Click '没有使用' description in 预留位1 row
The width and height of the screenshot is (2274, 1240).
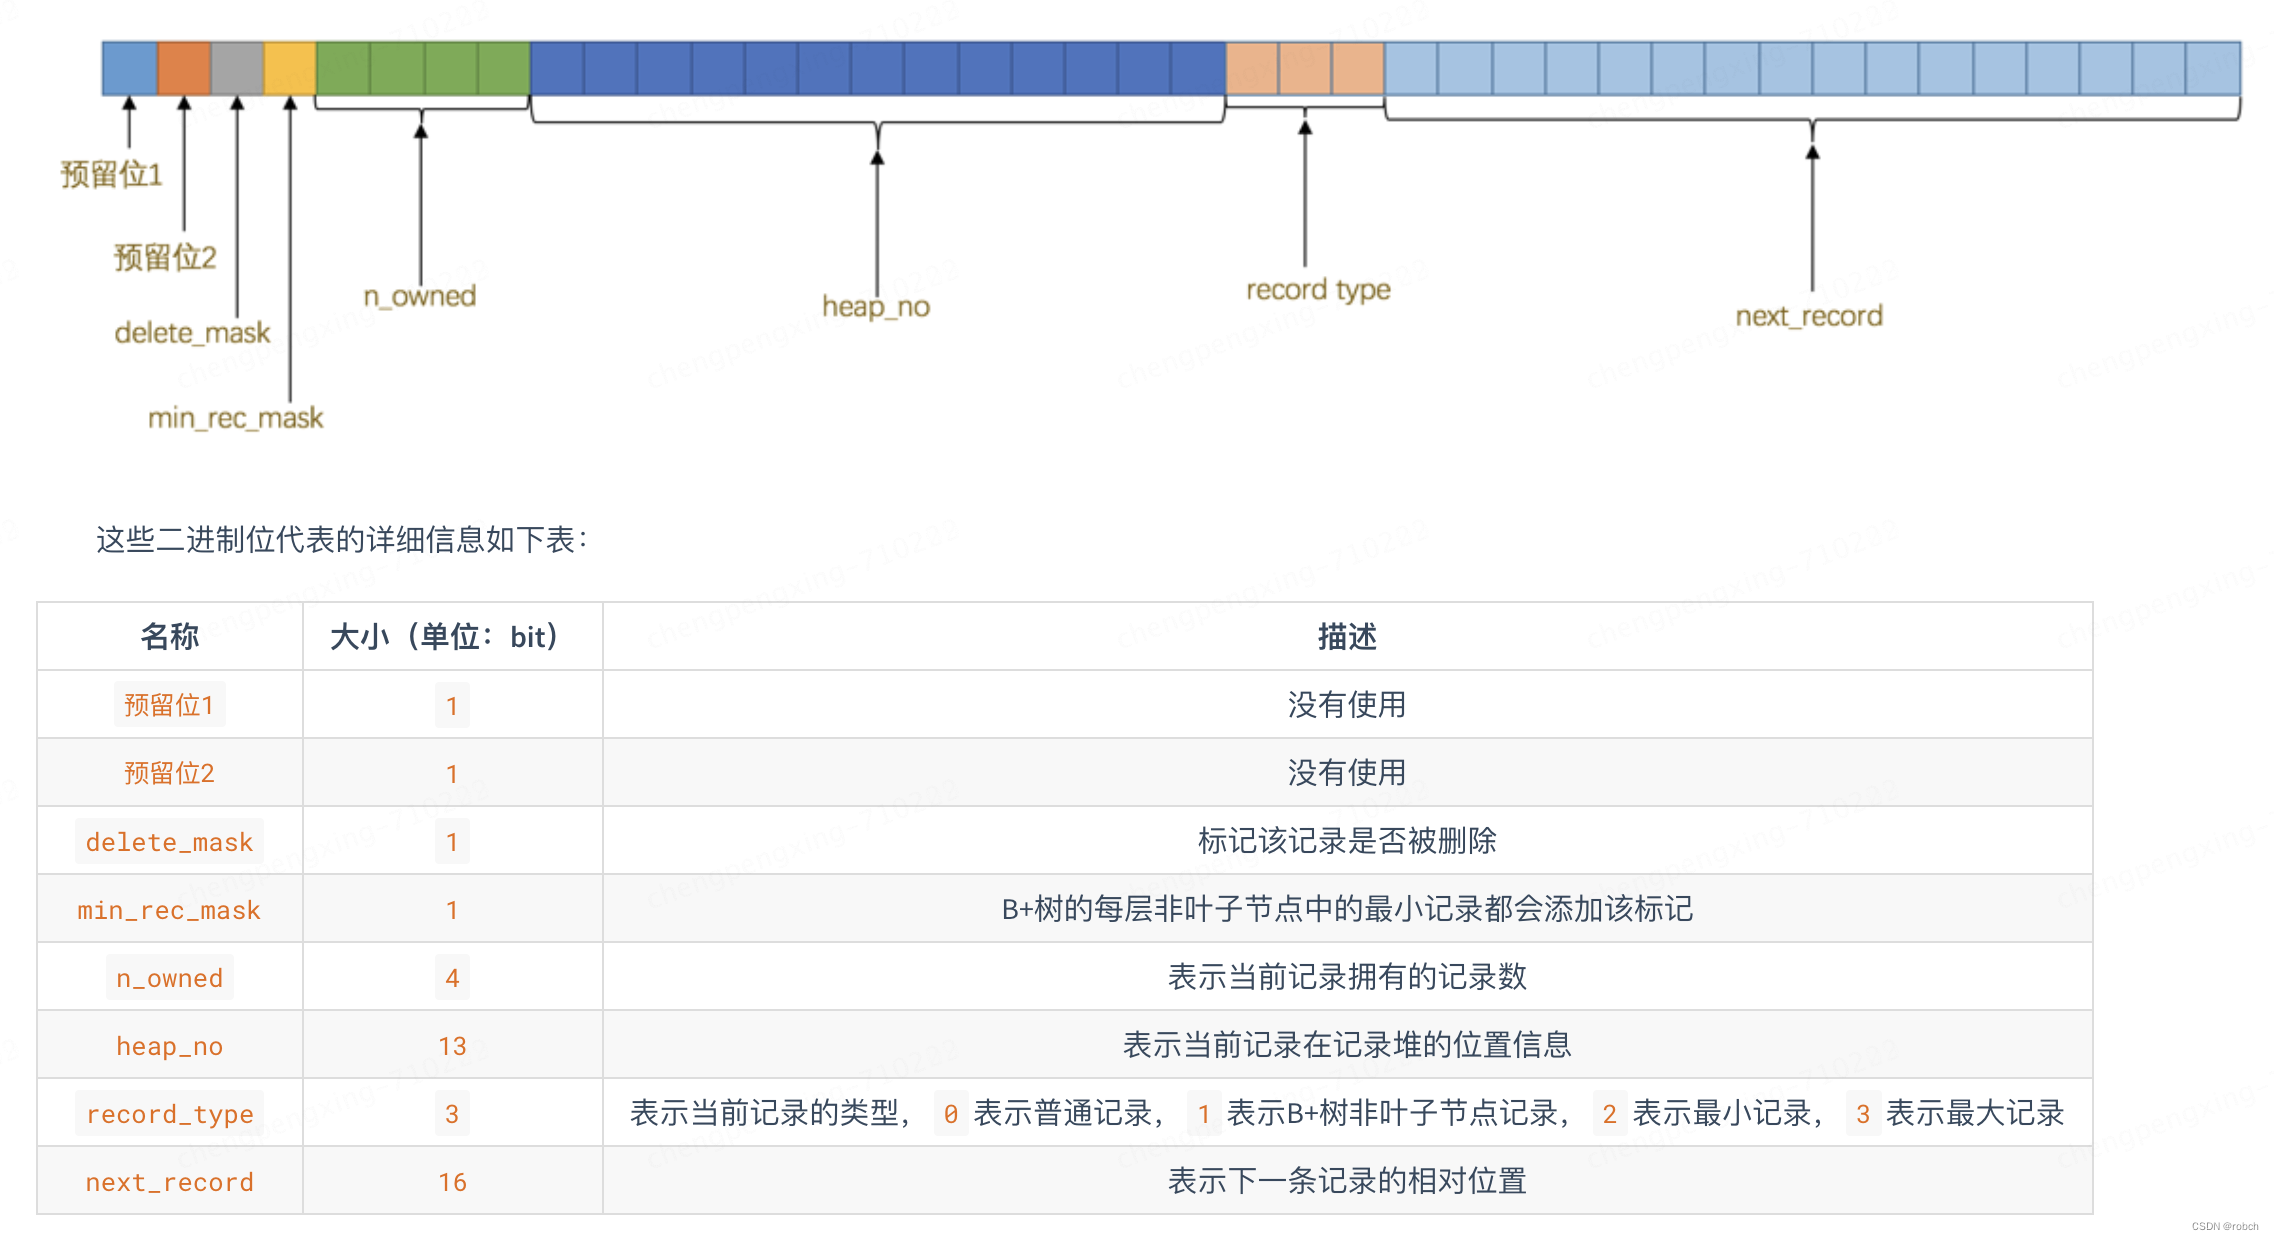coord(1347,705)
